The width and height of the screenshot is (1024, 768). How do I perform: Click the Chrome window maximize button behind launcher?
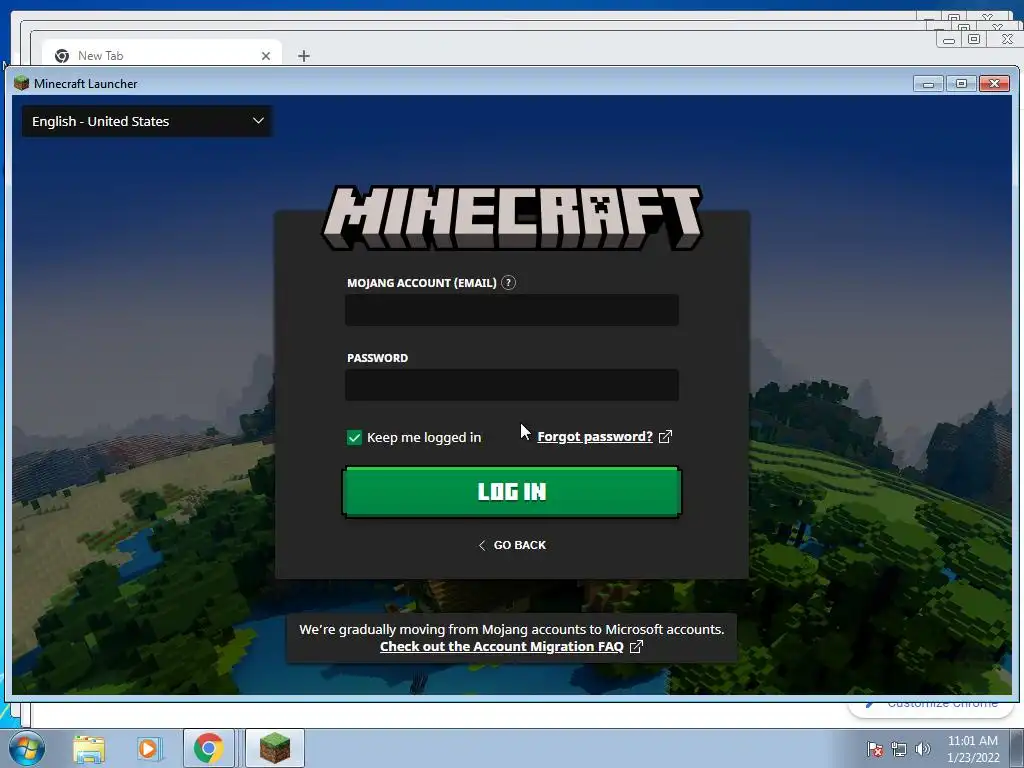tap(974, 40)
